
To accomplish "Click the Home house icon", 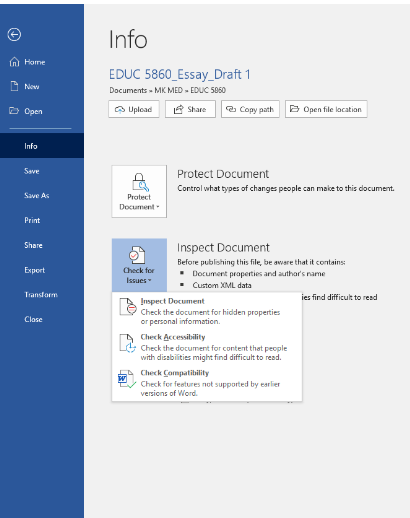I will [14, 62].
